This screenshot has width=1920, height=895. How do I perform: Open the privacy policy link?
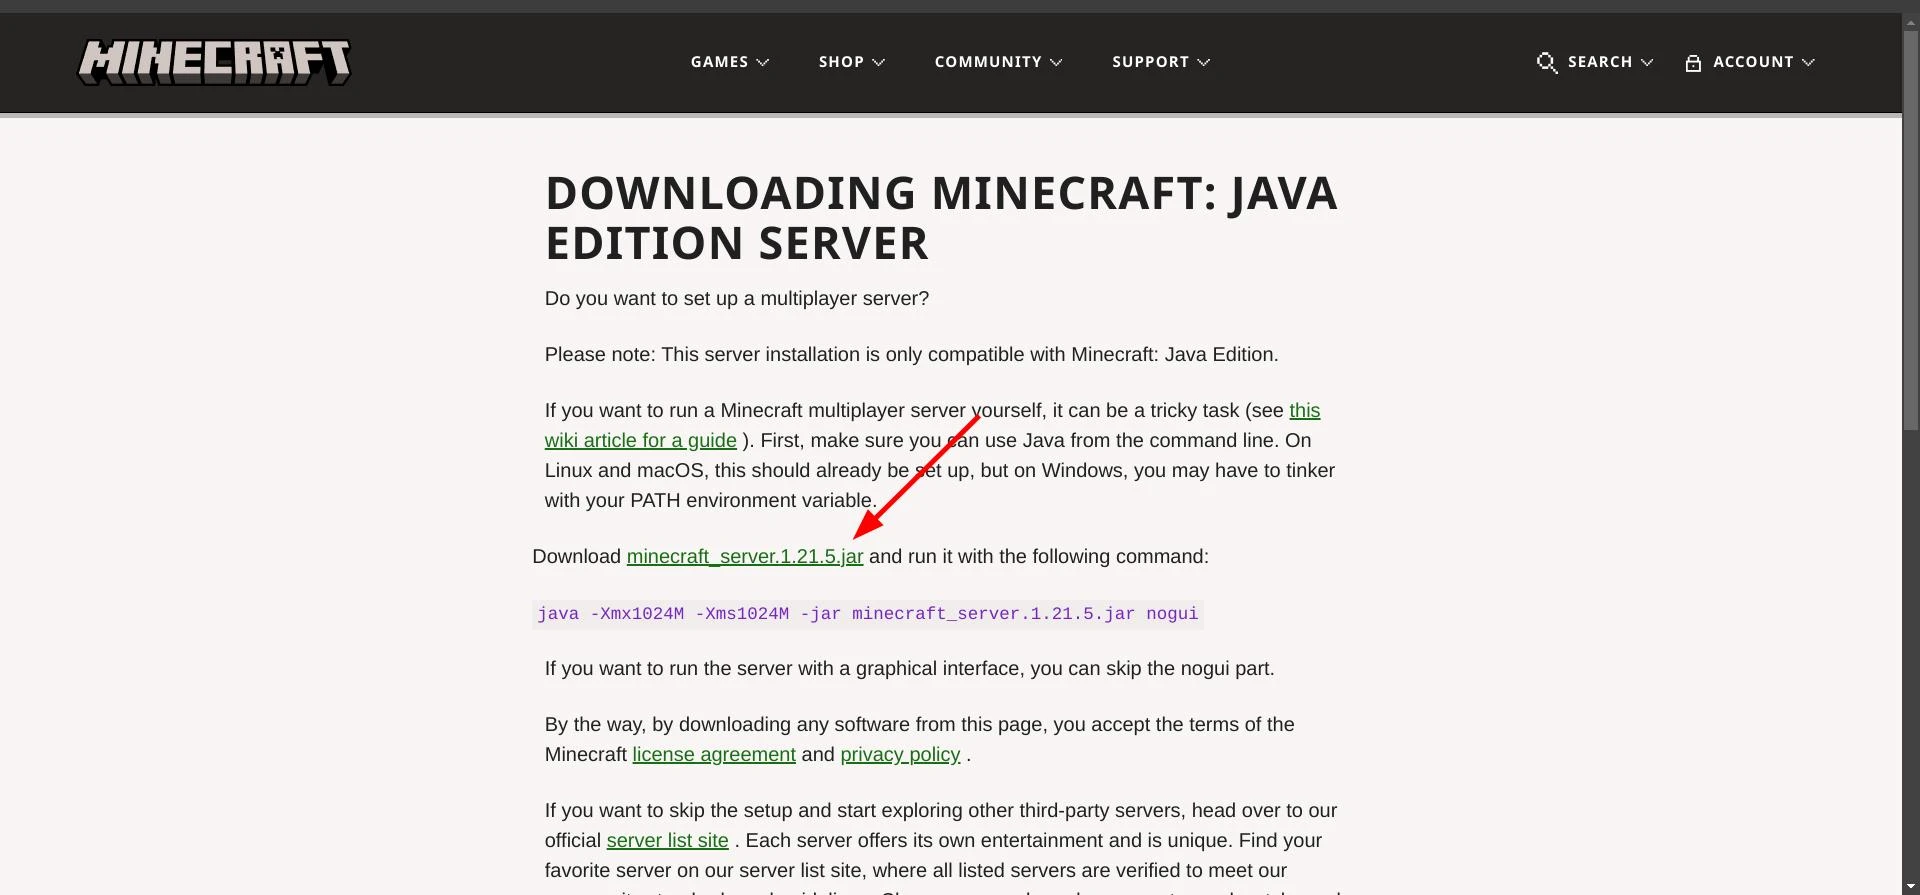(900, 755)
